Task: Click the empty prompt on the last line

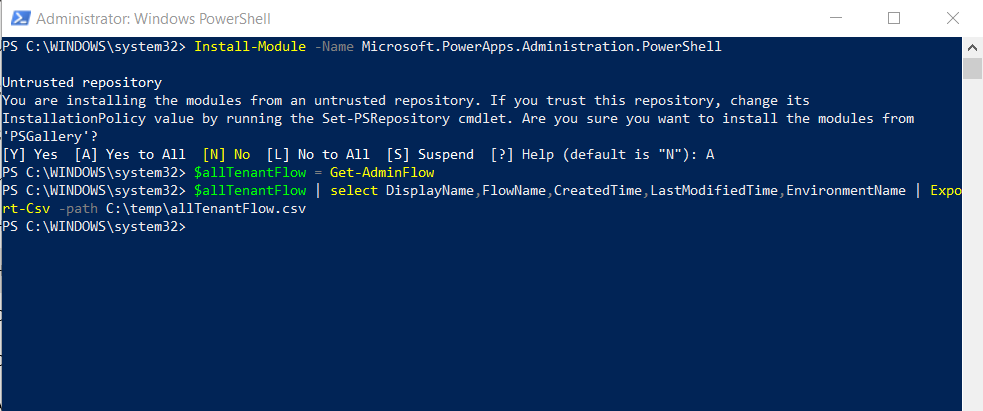Action: point(94,227)
